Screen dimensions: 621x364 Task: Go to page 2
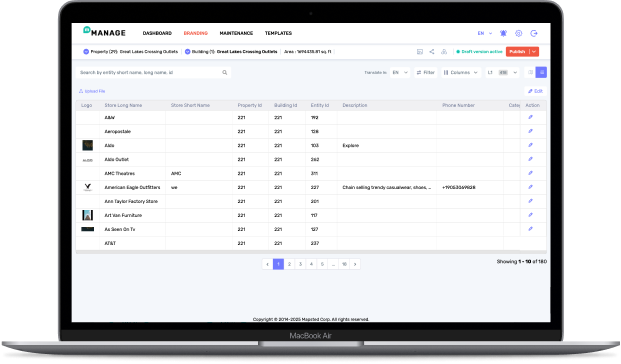290,264
